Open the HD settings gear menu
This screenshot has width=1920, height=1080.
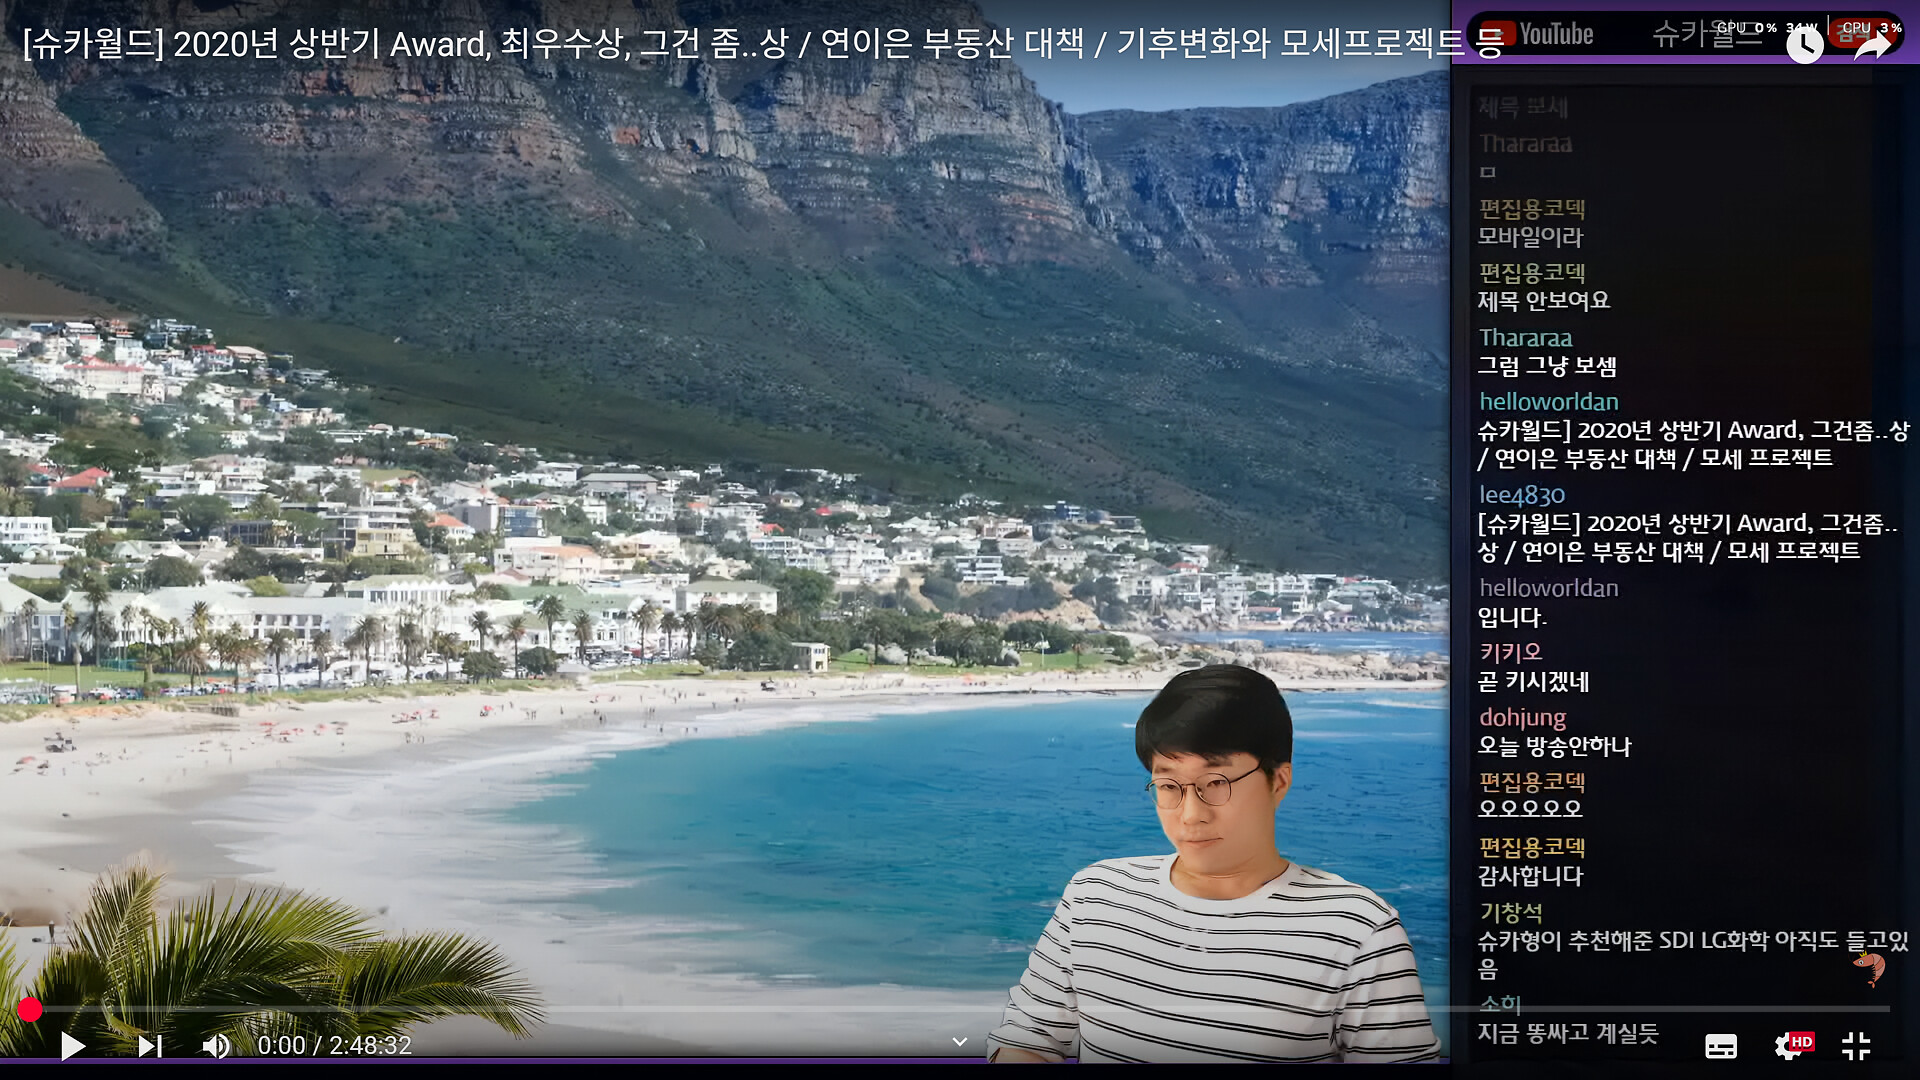[x=1791, y=1046]
